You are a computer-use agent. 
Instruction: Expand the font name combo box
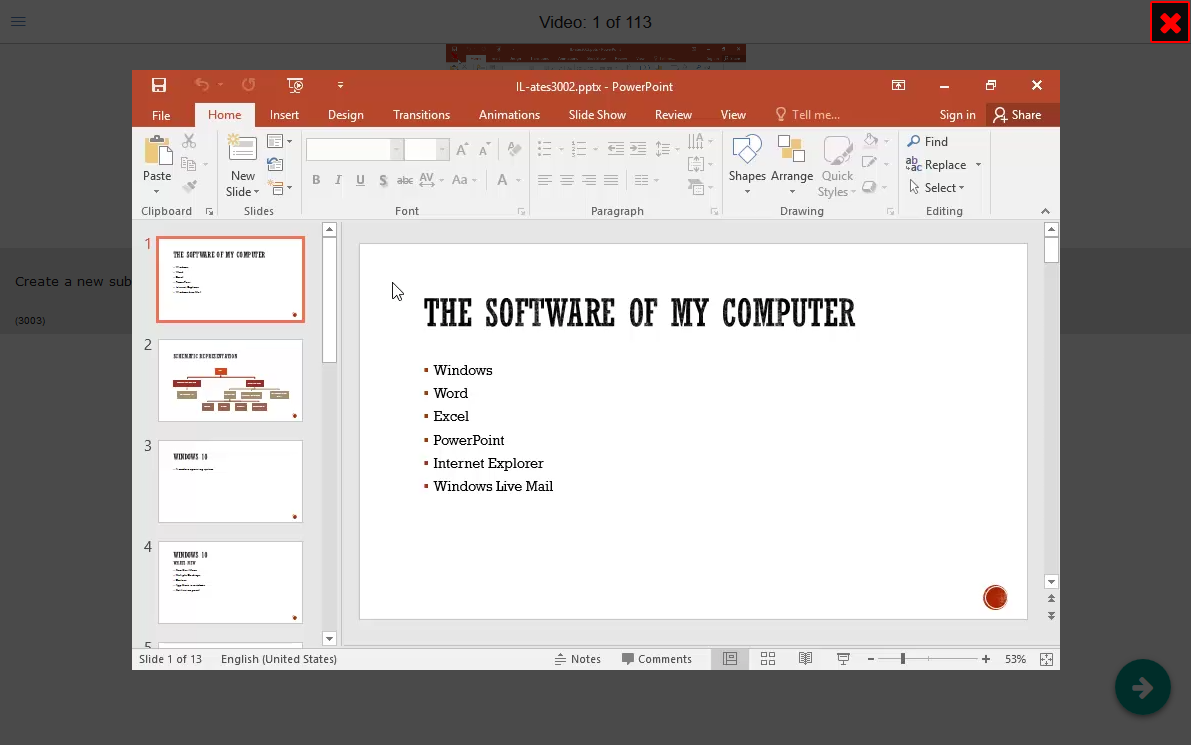pyautogui.click(x=396, y=150)
